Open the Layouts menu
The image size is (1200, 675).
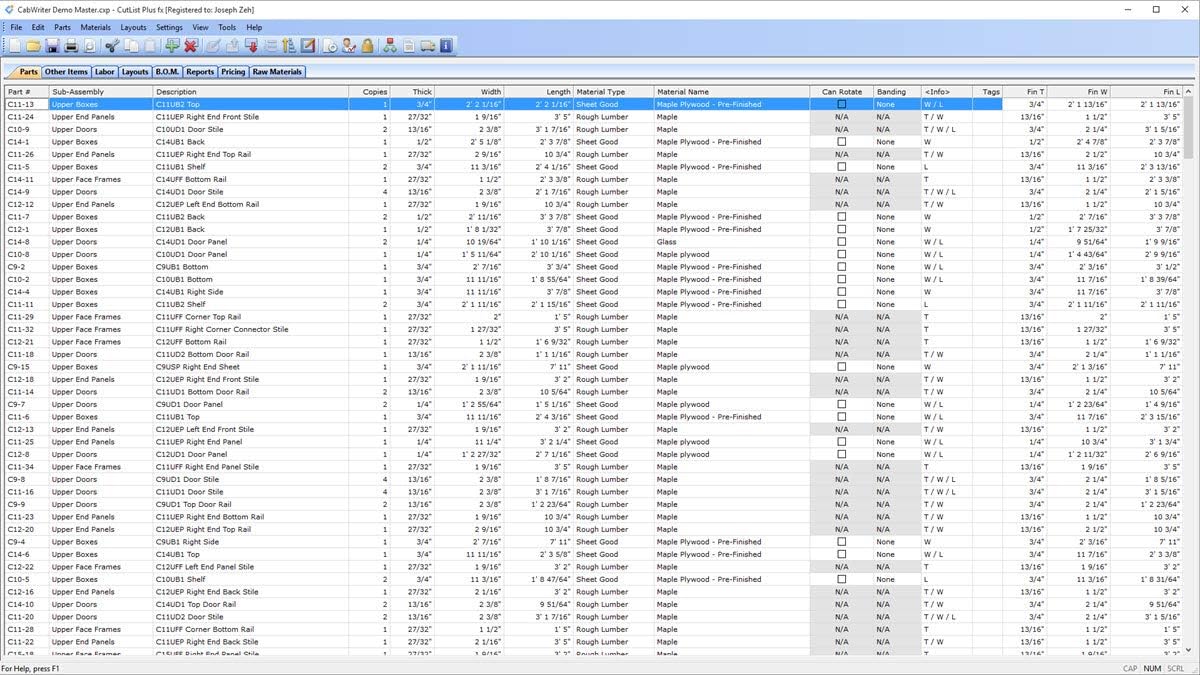[x=133, y=27]
